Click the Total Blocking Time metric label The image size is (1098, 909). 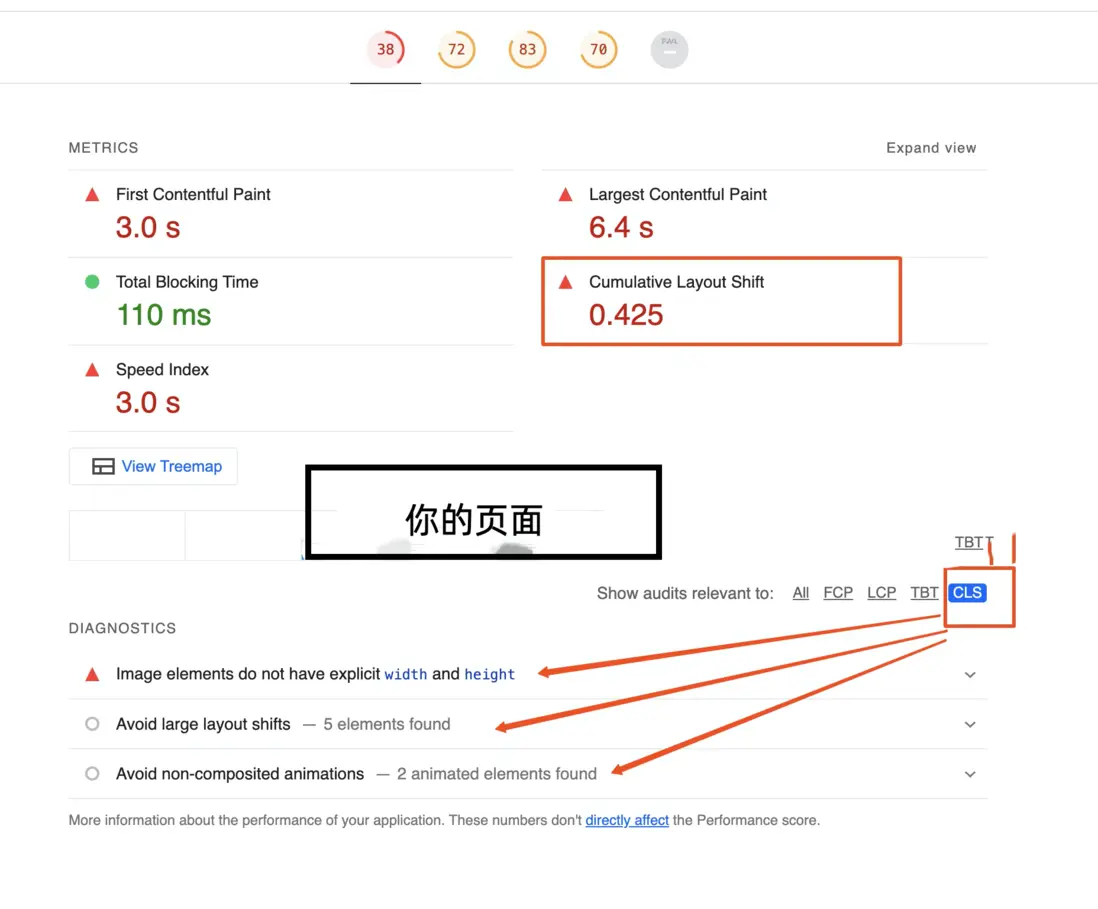tap(187, 282)
